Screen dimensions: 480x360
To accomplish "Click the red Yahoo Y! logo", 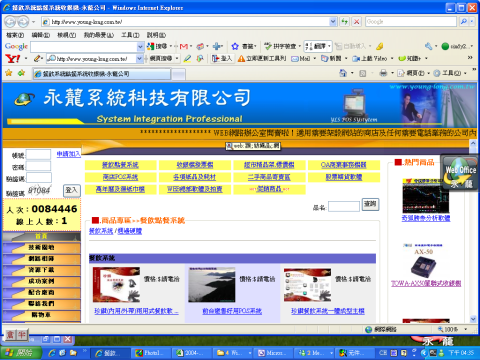I will [13, 59].
